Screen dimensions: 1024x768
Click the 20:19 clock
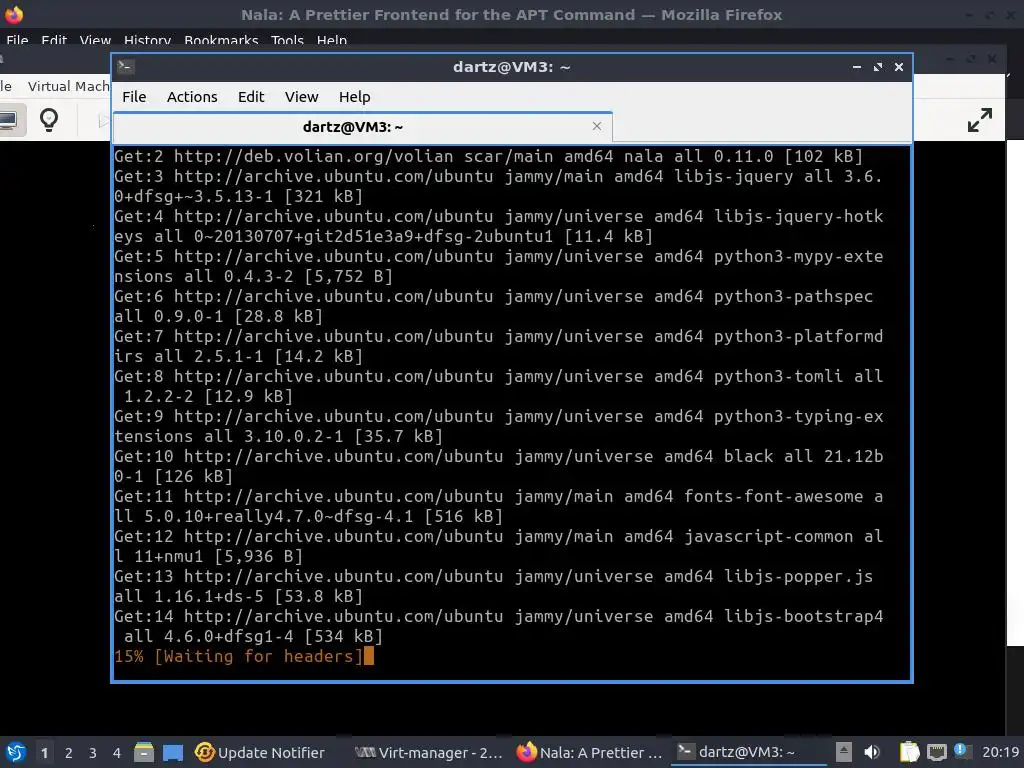pos(1000,752)
